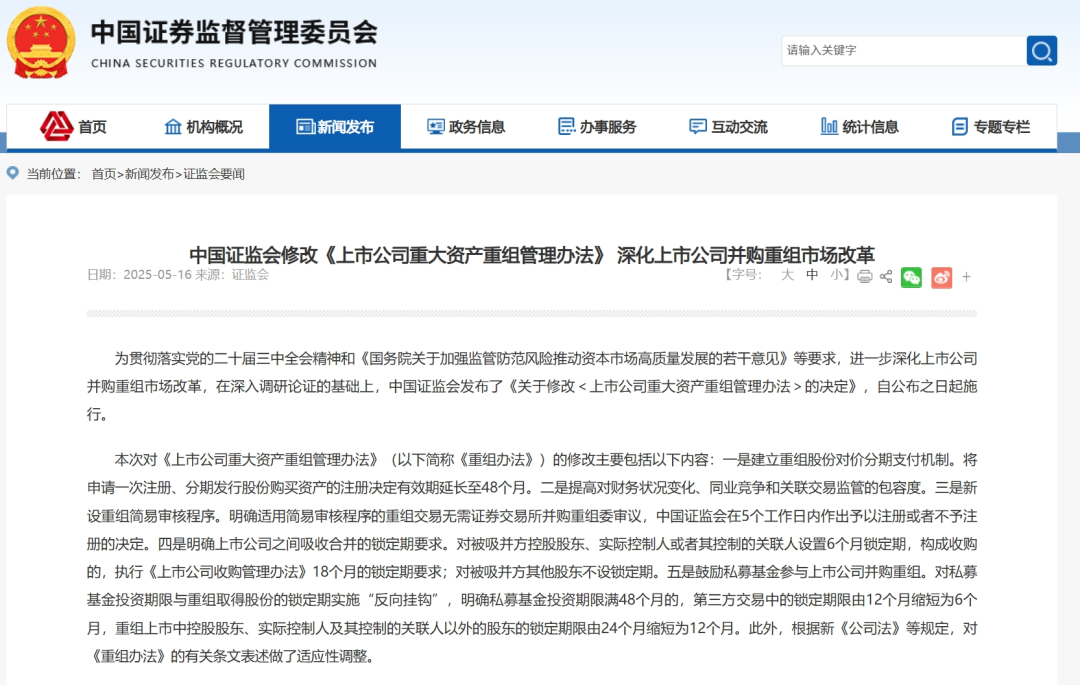The height and width of the screenshot is (685, 1080).
Task: Click the national emblem logo
Action: 41,43
